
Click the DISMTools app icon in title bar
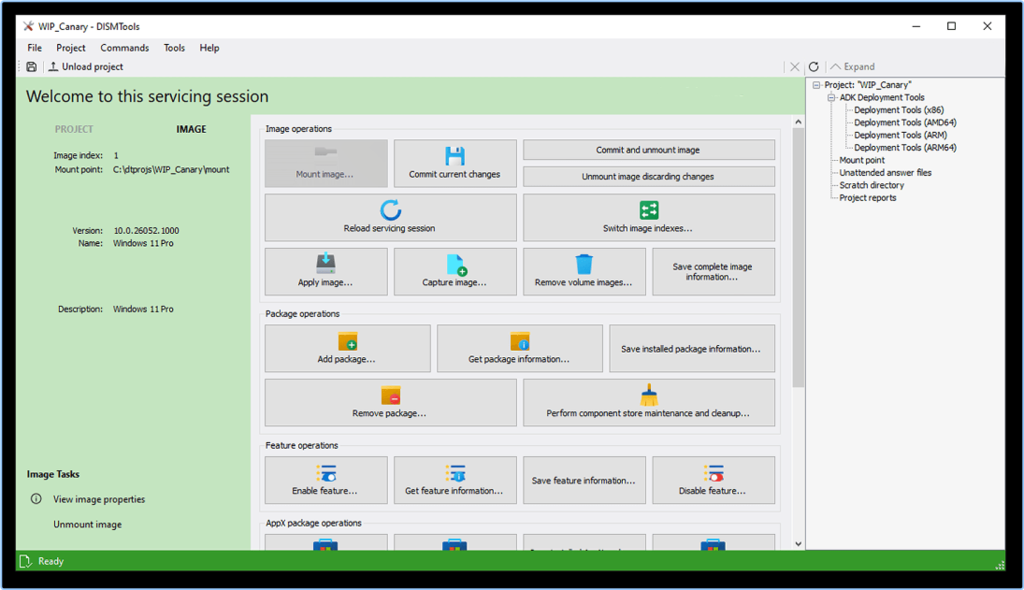[28, 26]
